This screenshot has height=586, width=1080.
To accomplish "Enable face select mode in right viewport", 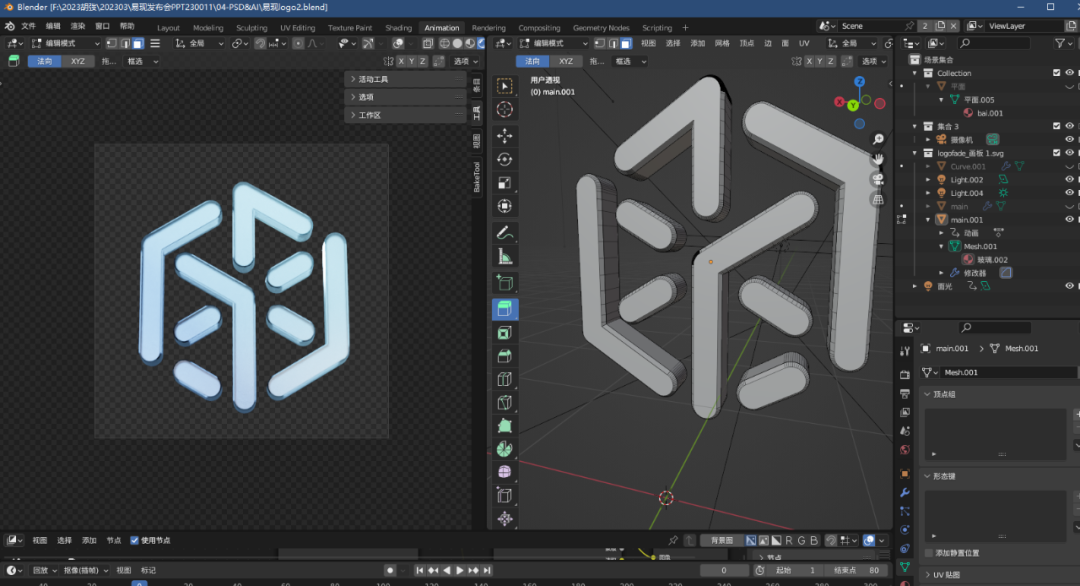I will point(625,43).
